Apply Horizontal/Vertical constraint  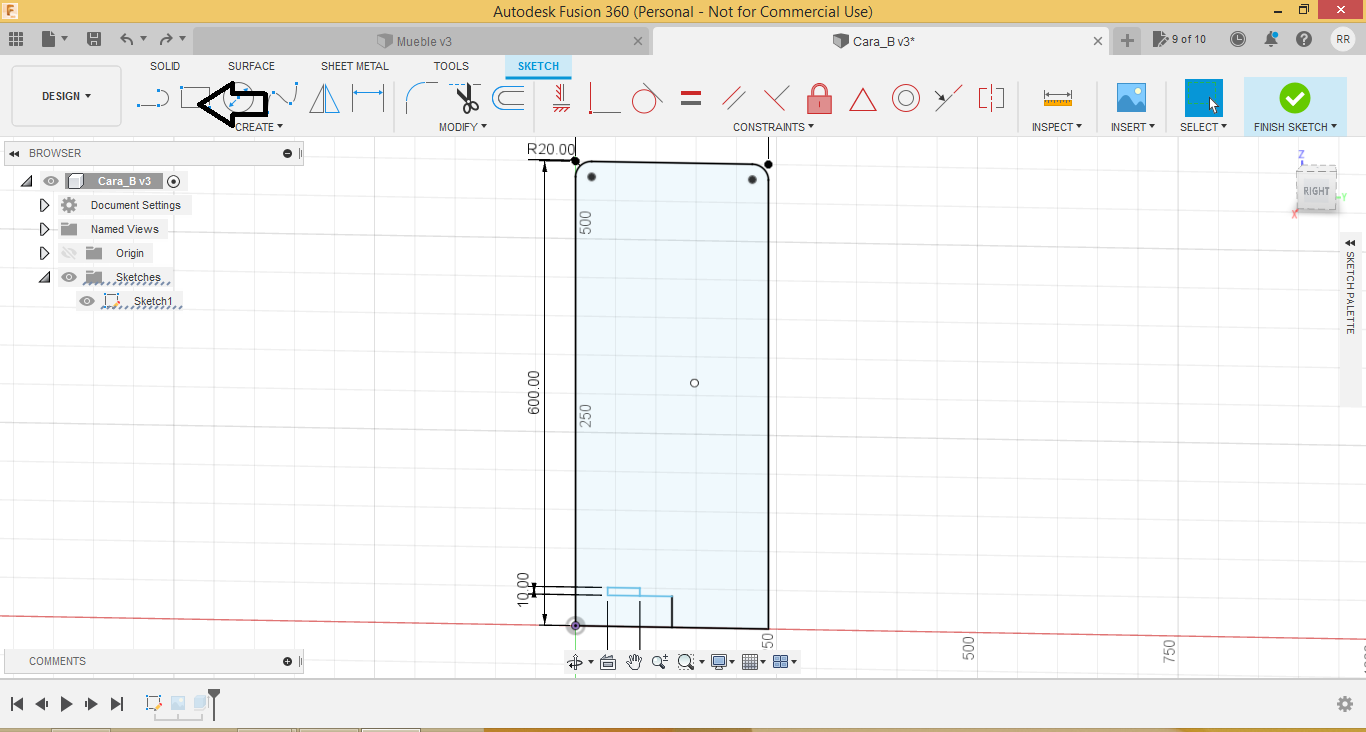click(x=560, y=98)
